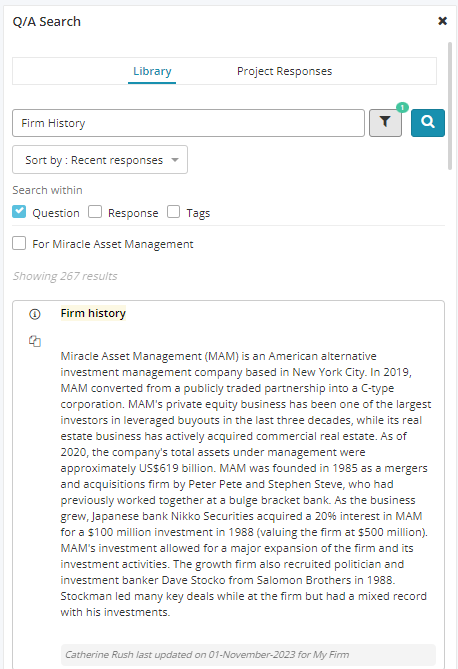458x669 pixels.
Task: Click into the Firm History search field
Action: click(x=188, y=123)
